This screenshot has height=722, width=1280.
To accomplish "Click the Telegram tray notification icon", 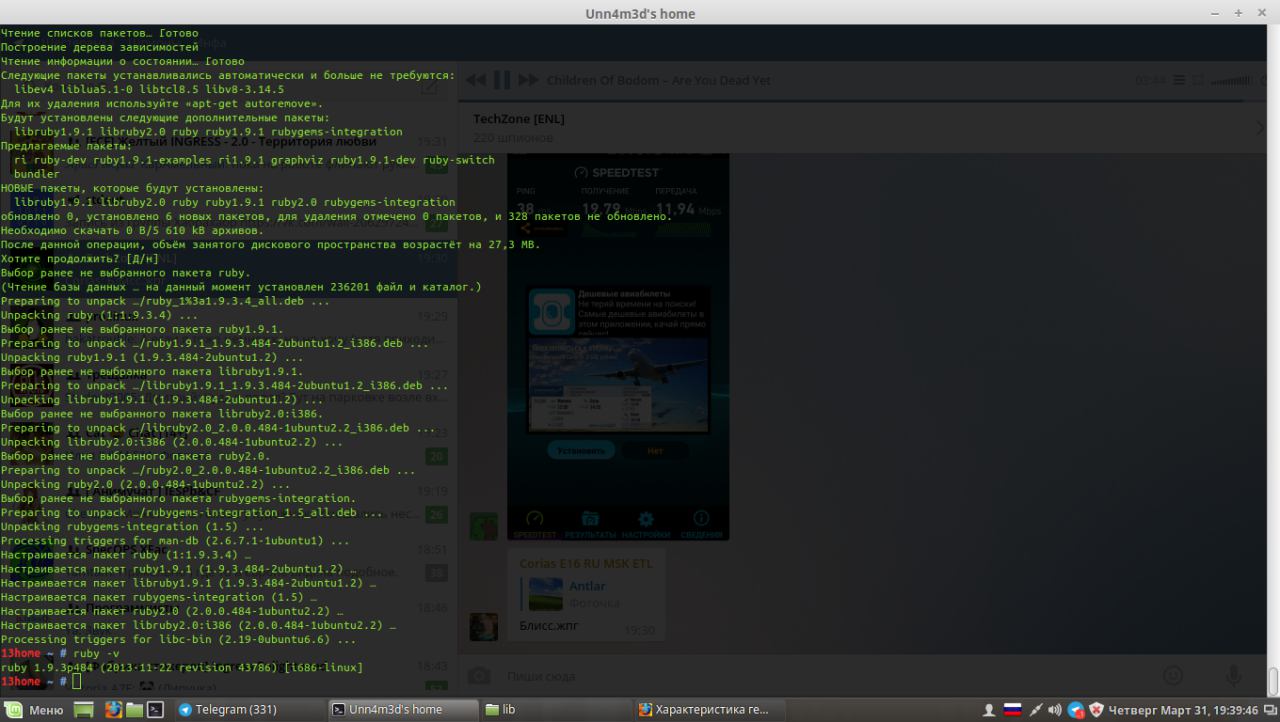I will [x=1076, y=710].
